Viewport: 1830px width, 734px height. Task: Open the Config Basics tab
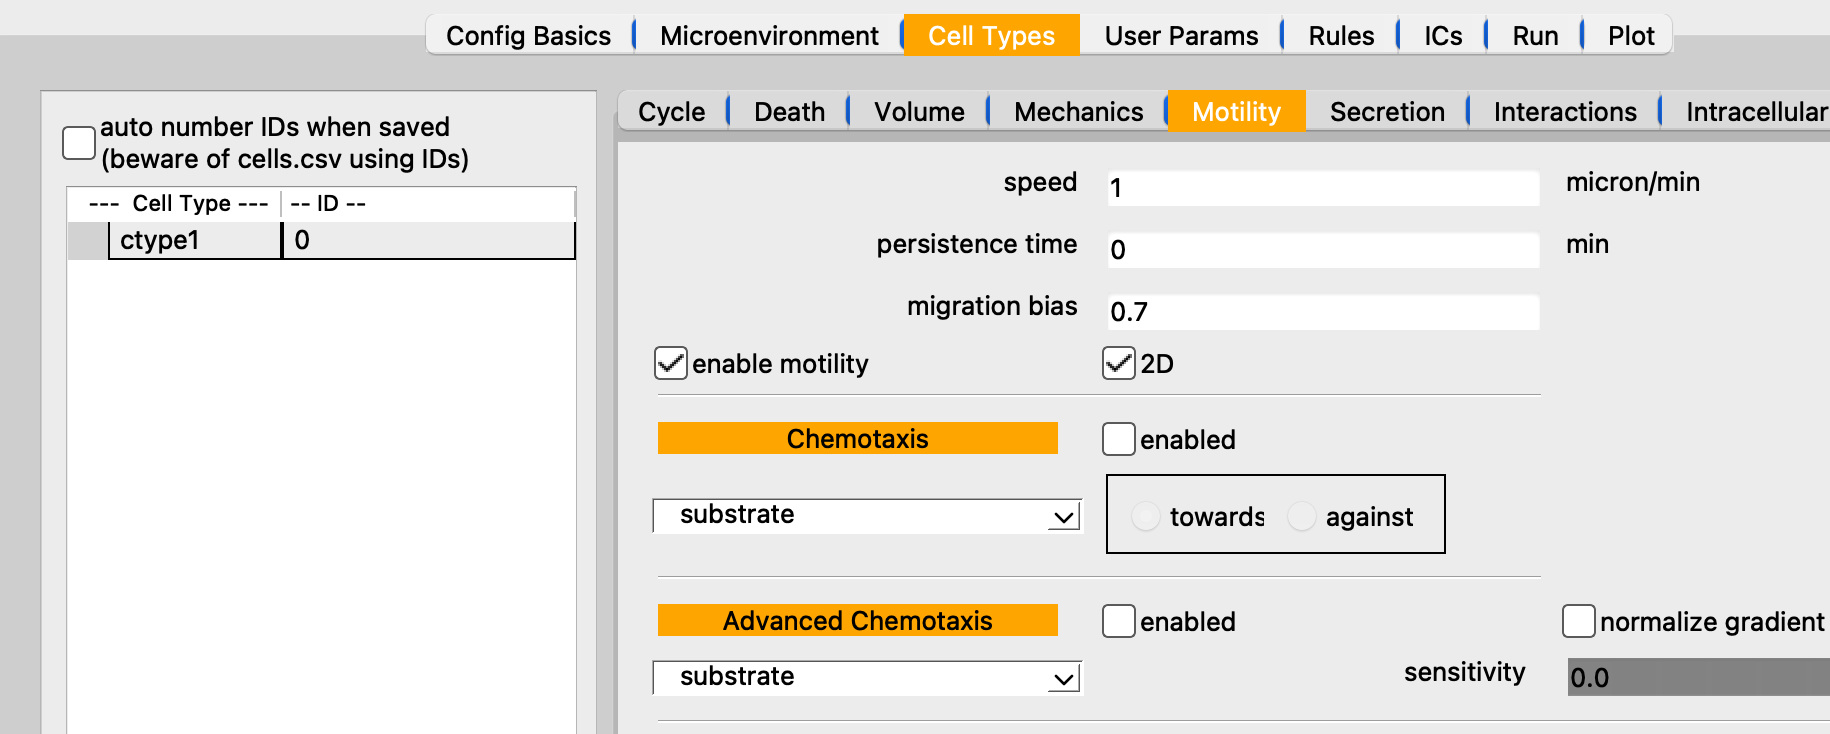pos(528,36)
